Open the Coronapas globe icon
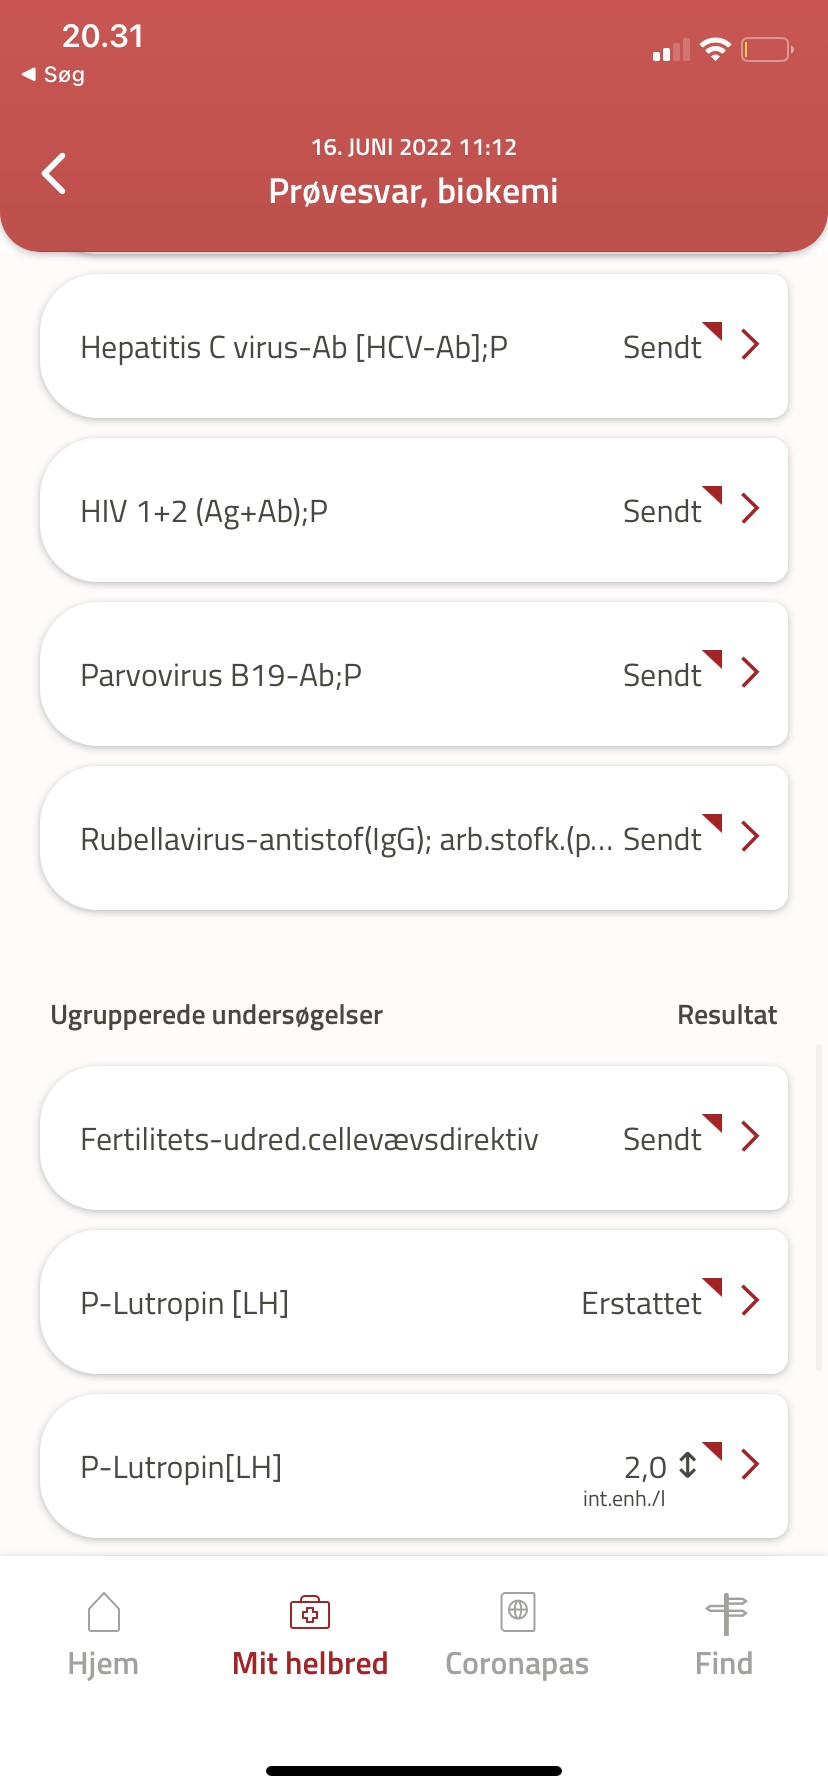The height and width of the screenshot is (1792, 828). pyautogui.click(x=517, y=1612)
